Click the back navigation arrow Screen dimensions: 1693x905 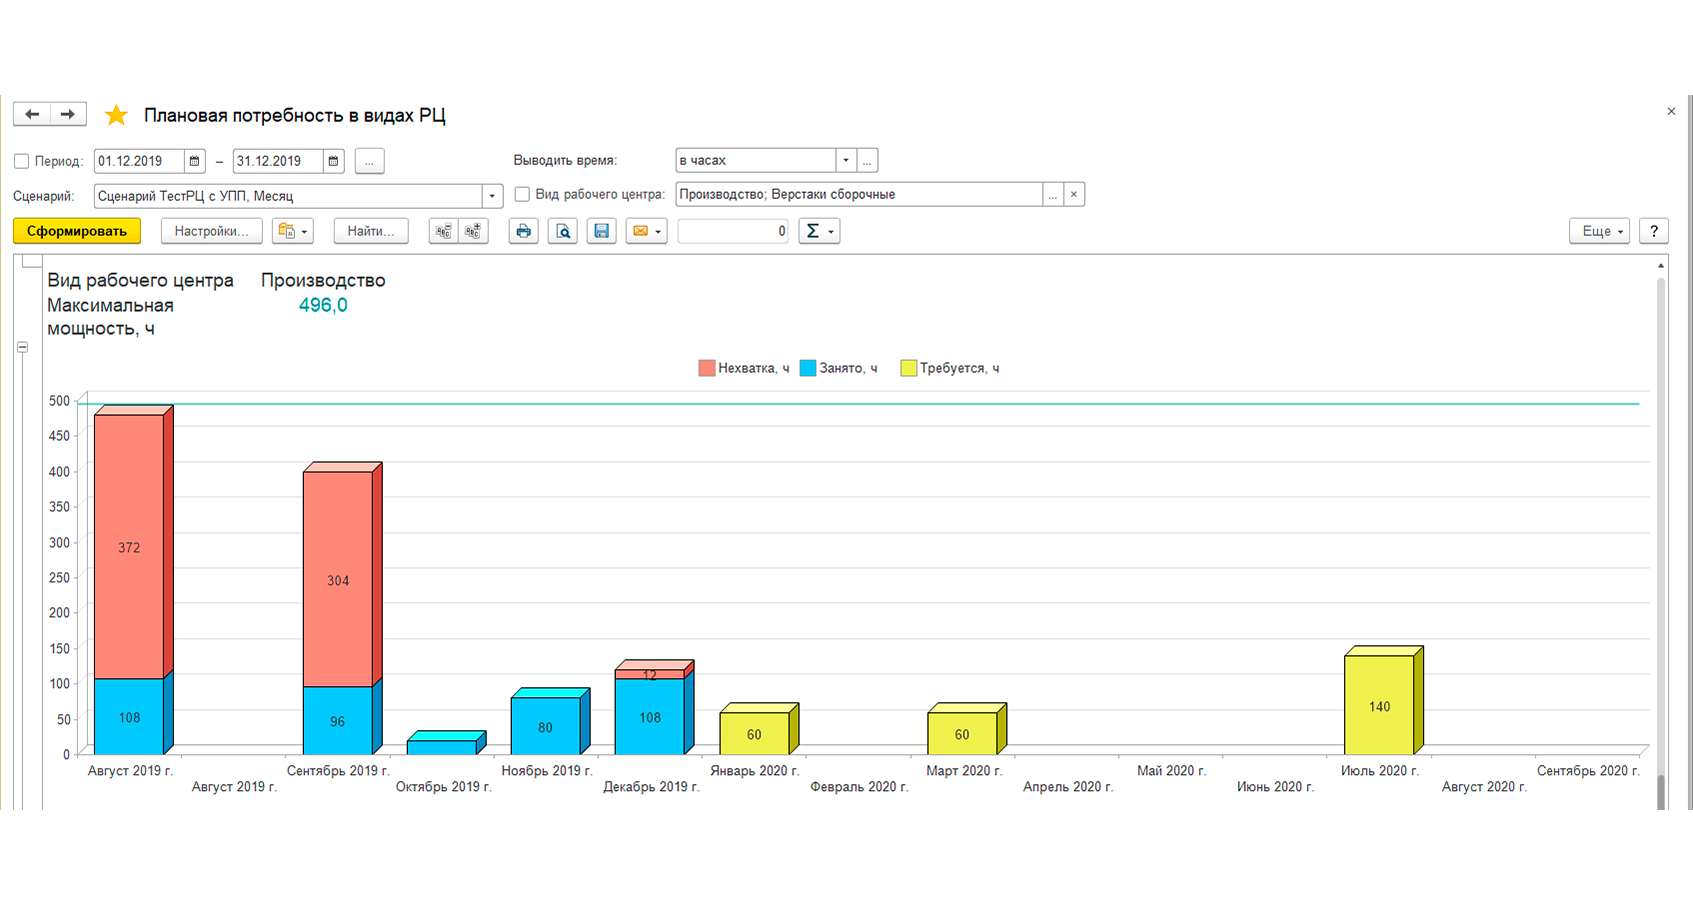point(32,114)
